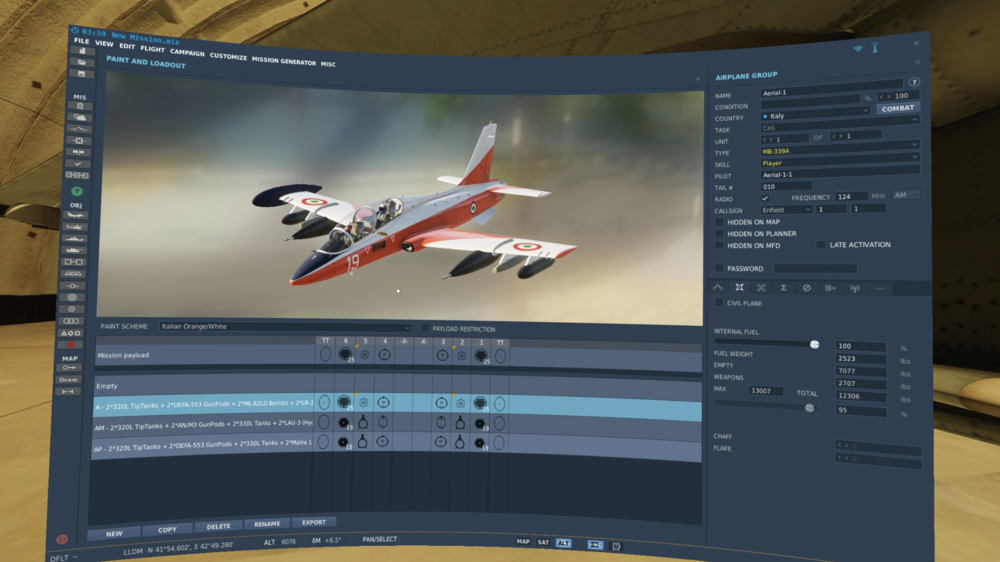Open the radio antenna tab icon
This screenshot has width=1000, height=562.
click(x=855, y=289)
